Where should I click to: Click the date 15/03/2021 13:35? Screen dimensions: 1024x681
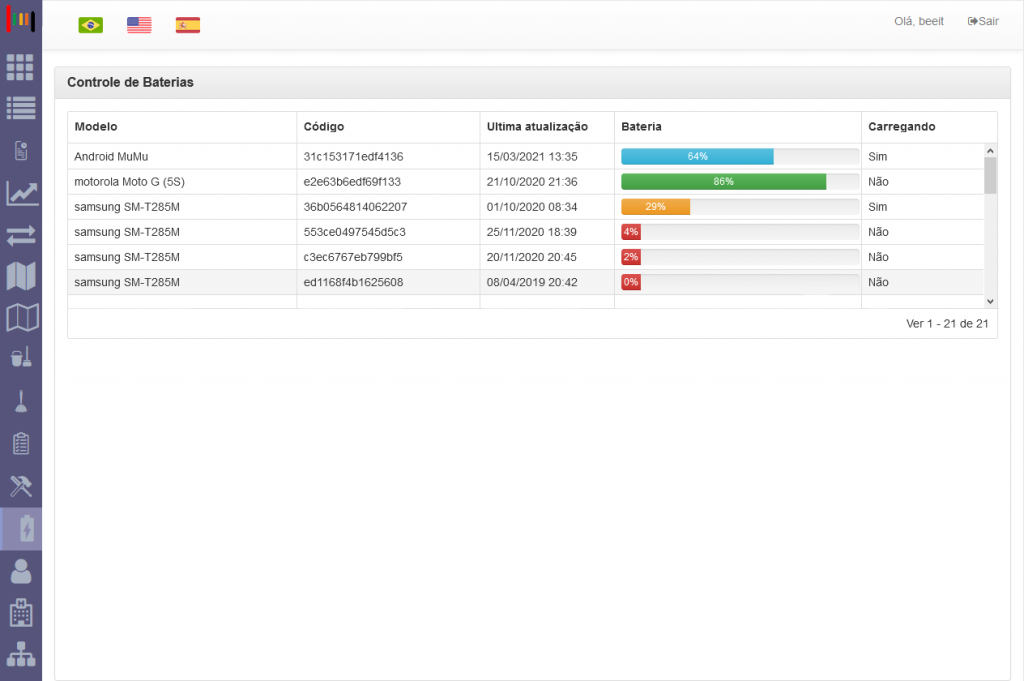(x=532, y=157)
